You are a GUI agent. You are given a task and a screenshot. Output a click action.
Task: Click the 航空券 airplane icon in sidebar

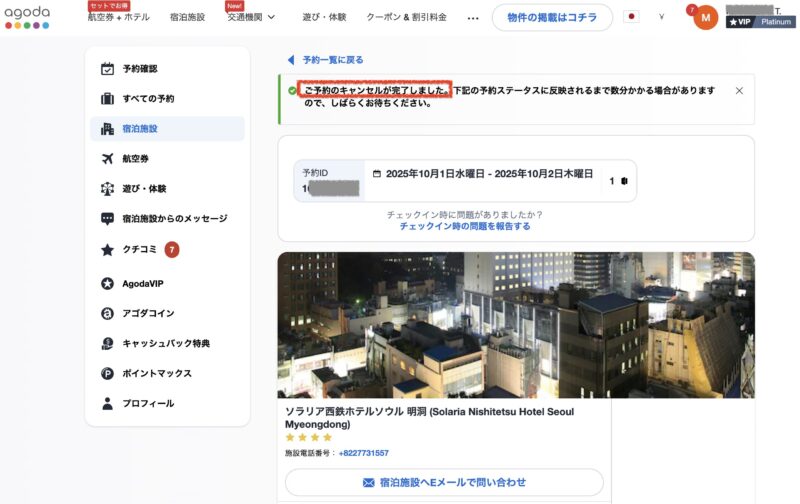(x=108, y=159)
